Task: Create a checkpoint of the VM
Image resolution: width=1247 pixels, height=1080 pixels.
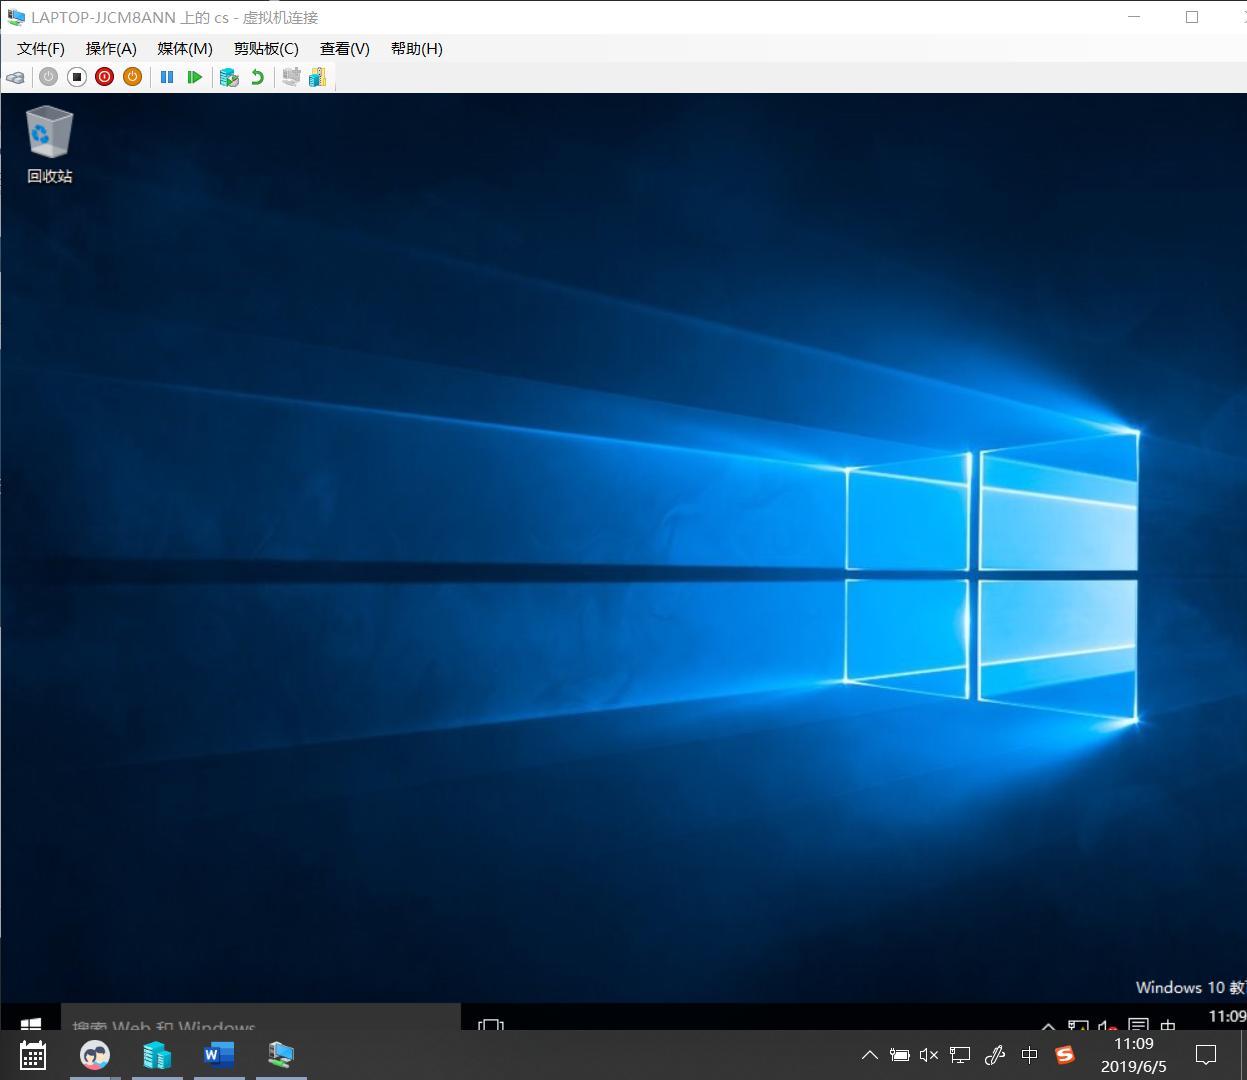Action: (229, 77)
